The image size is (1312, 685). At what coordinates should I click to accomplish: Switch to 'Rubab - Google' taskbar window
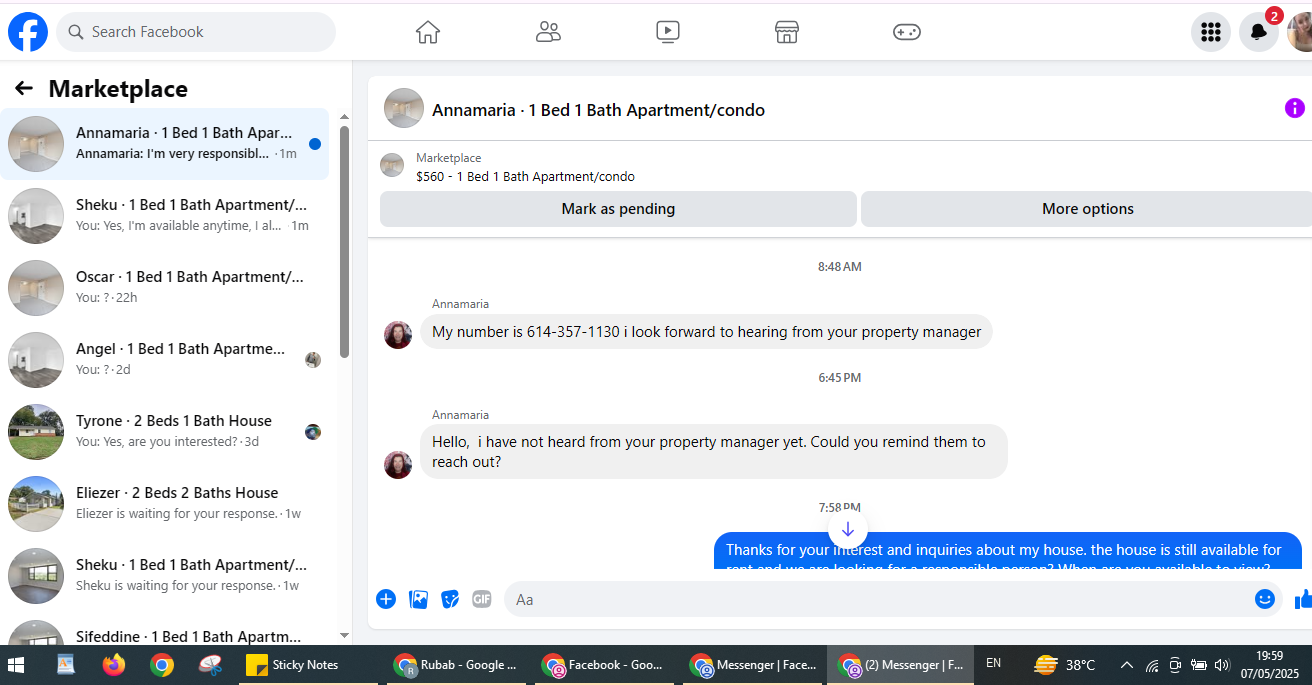pyautogui.click(x=456, y=665)
